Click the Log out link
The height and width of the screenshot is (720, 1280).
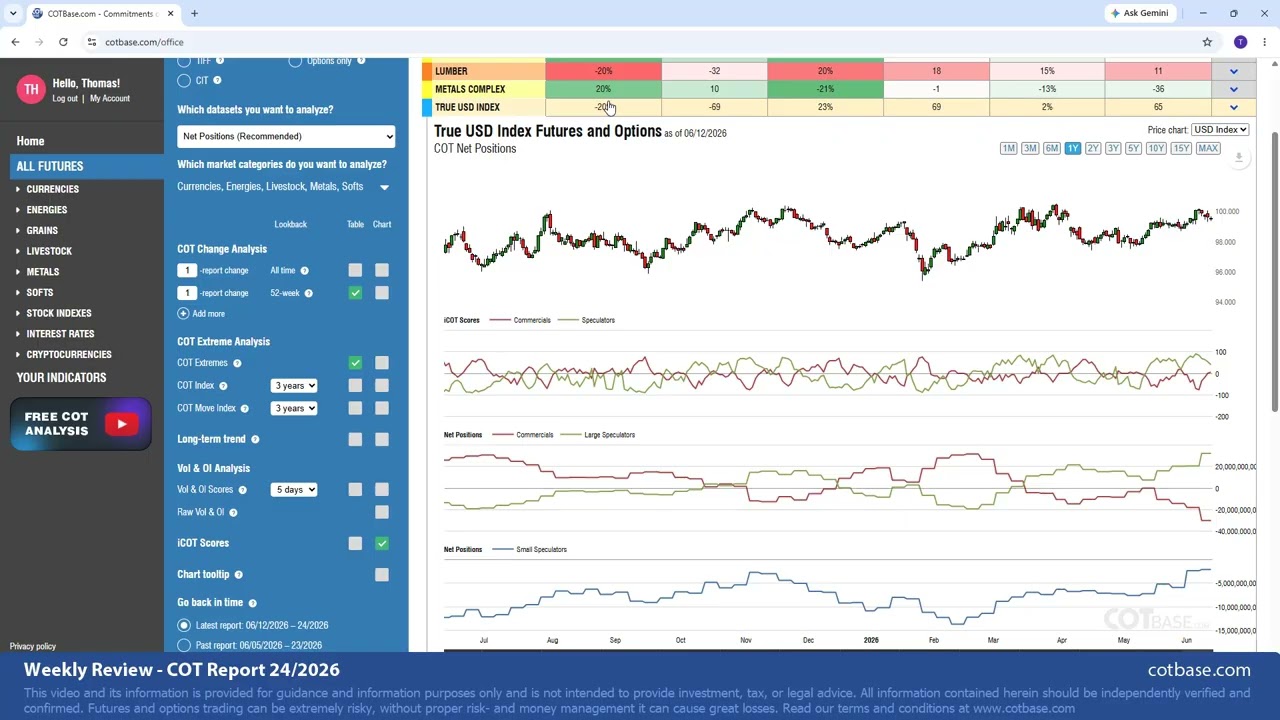65,99
